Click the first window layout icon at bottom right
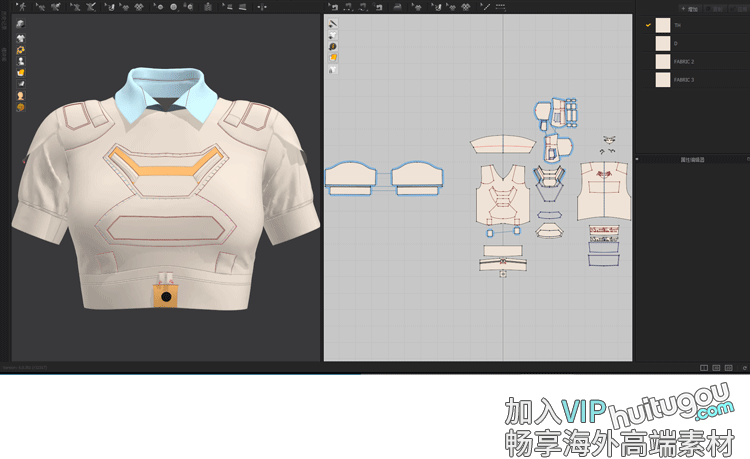Image resolution: width=750 pixels, height=459 pixels. pyautogui.click(x=704, y=368)
